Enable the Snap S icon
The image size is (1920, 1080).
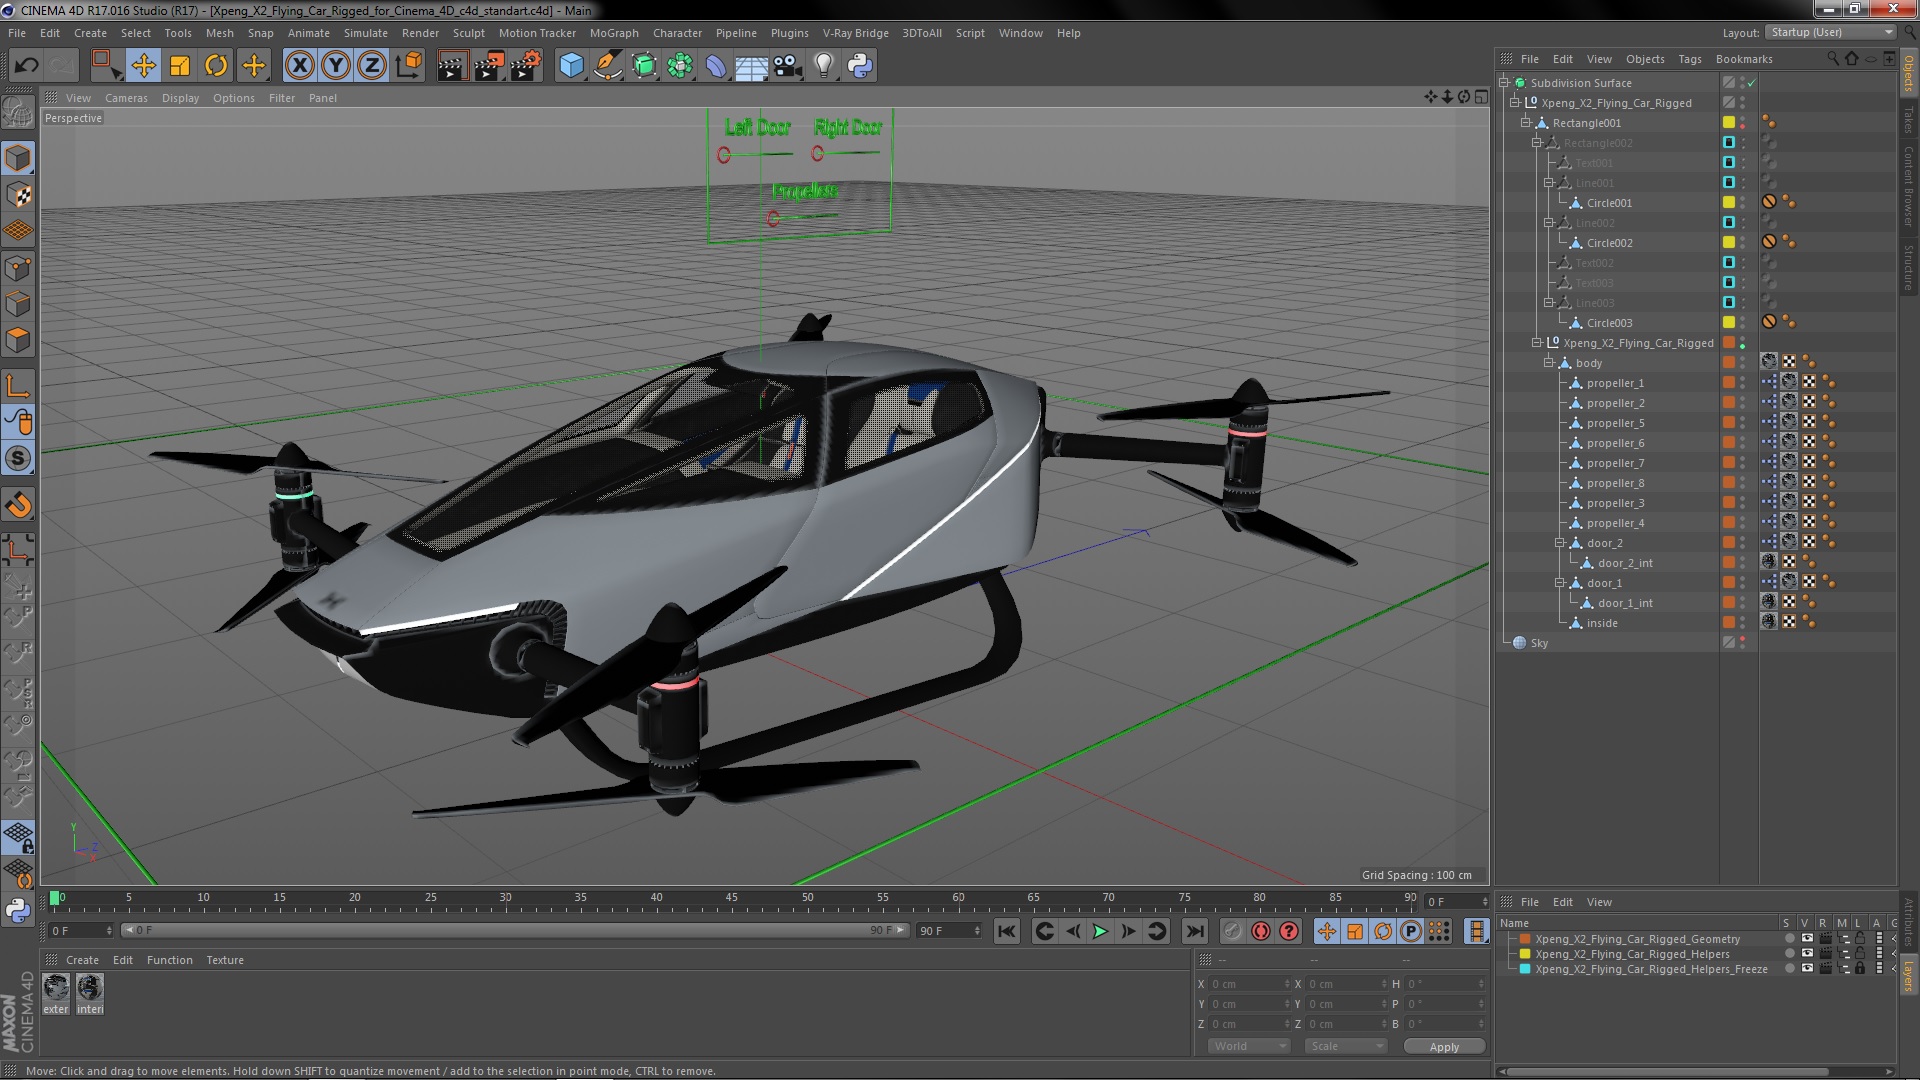click(18, 458)
